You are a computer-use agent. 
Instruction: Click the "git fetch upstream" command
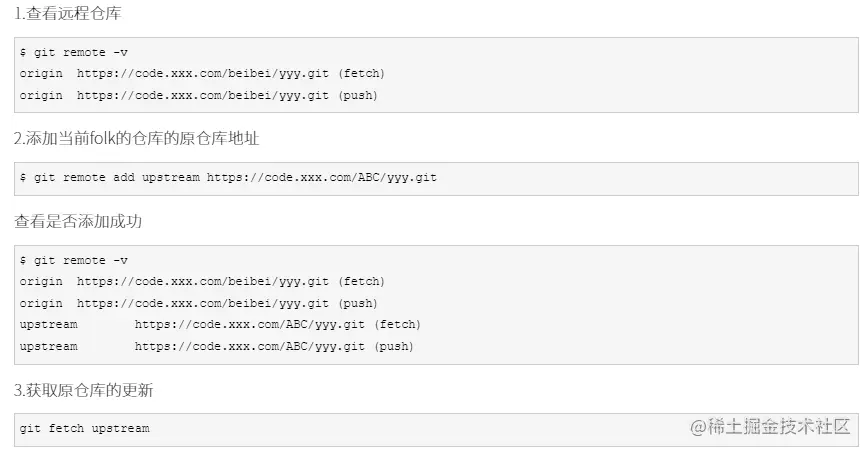[x=84, y=428]
